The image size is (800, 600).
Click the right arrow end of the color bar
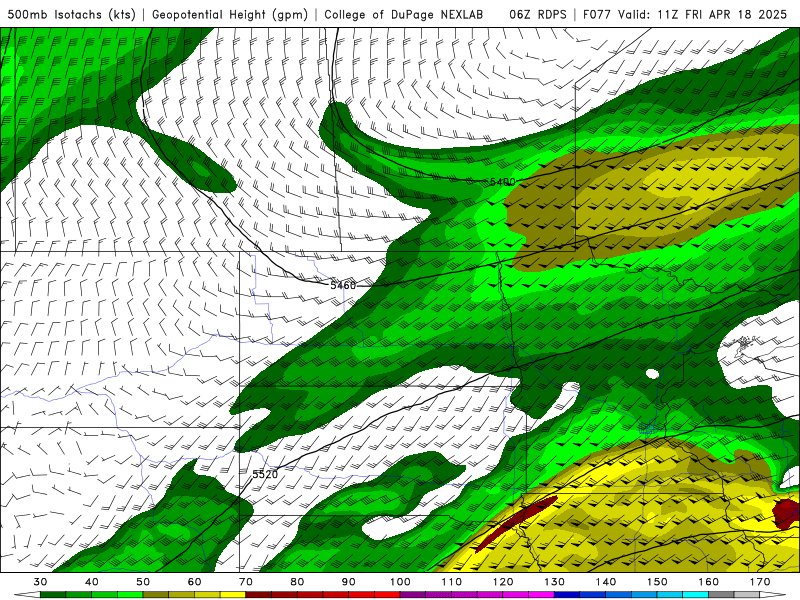click(x=772, y=595)
